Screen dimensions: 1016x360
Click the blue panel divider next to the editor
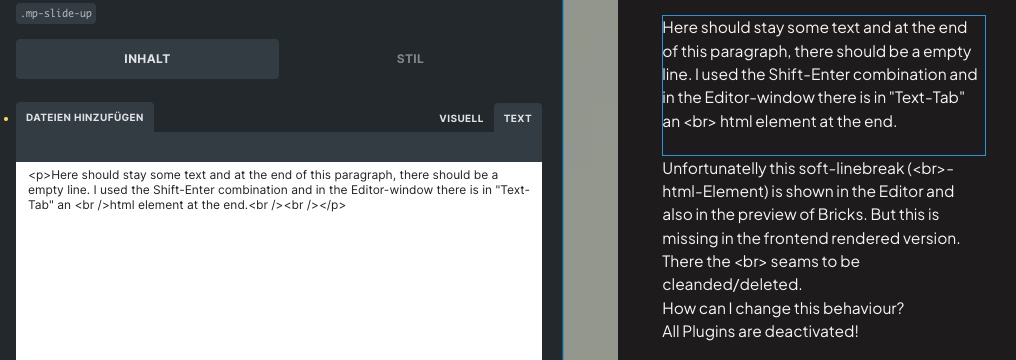coord(563,180)
